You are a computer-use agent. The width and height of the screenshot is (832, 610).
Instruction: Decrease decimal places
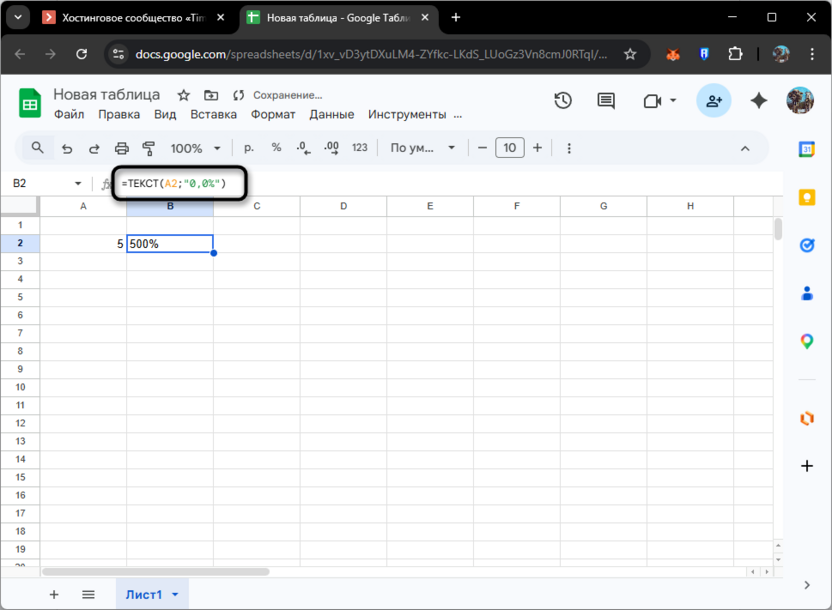point(304,148)
